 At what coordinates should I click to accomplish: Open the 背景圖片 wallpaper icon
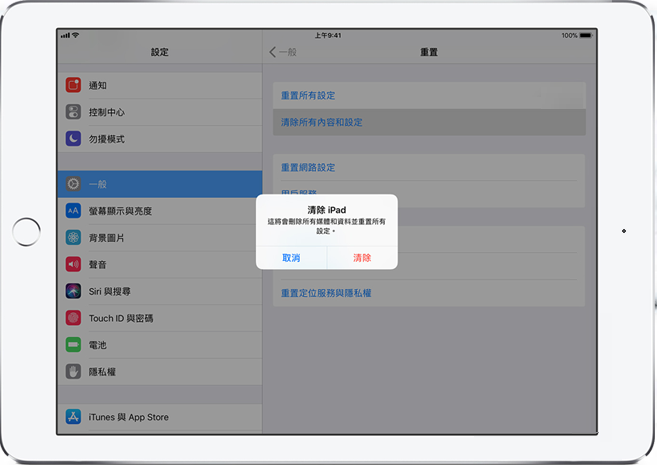[x=73, y=238]
